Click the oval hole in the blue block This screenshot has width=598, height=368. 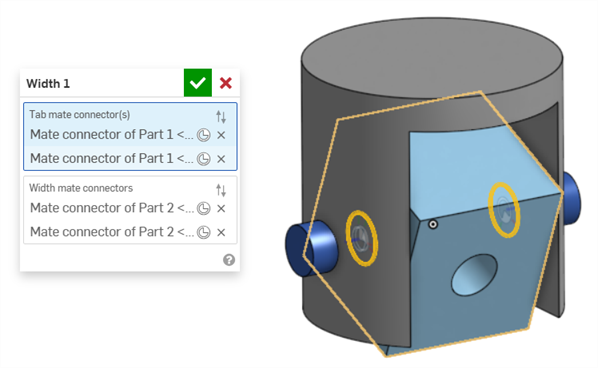tap(474, 275)
